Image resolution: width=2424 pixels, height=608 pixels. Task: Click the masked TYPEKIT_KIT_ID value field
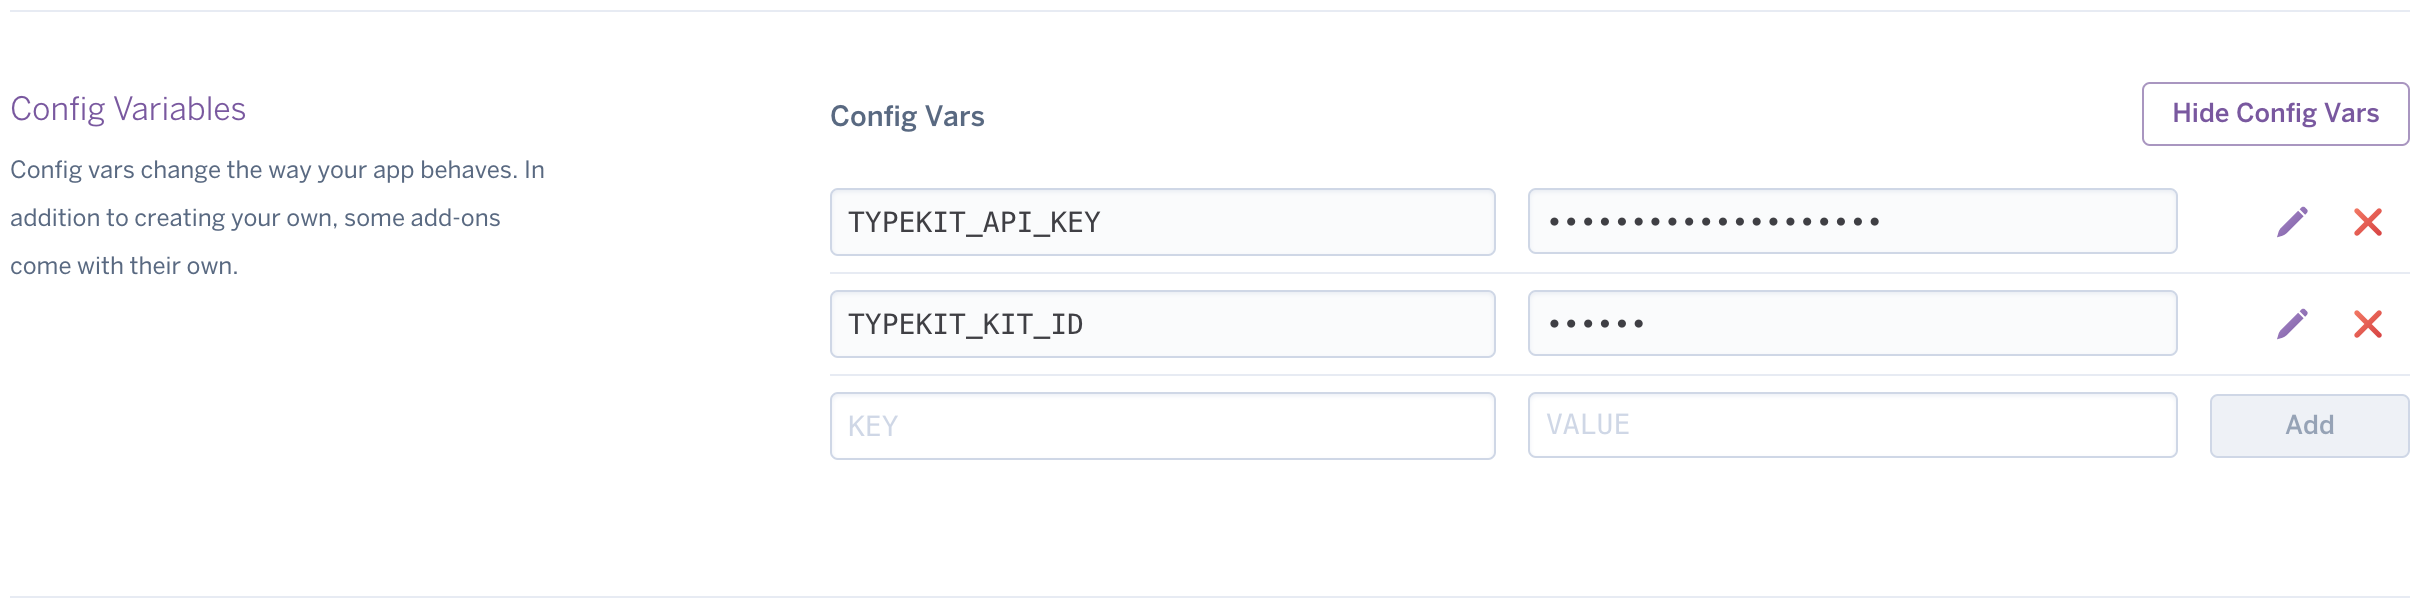pyautogui.click(x=1852, y=323)
